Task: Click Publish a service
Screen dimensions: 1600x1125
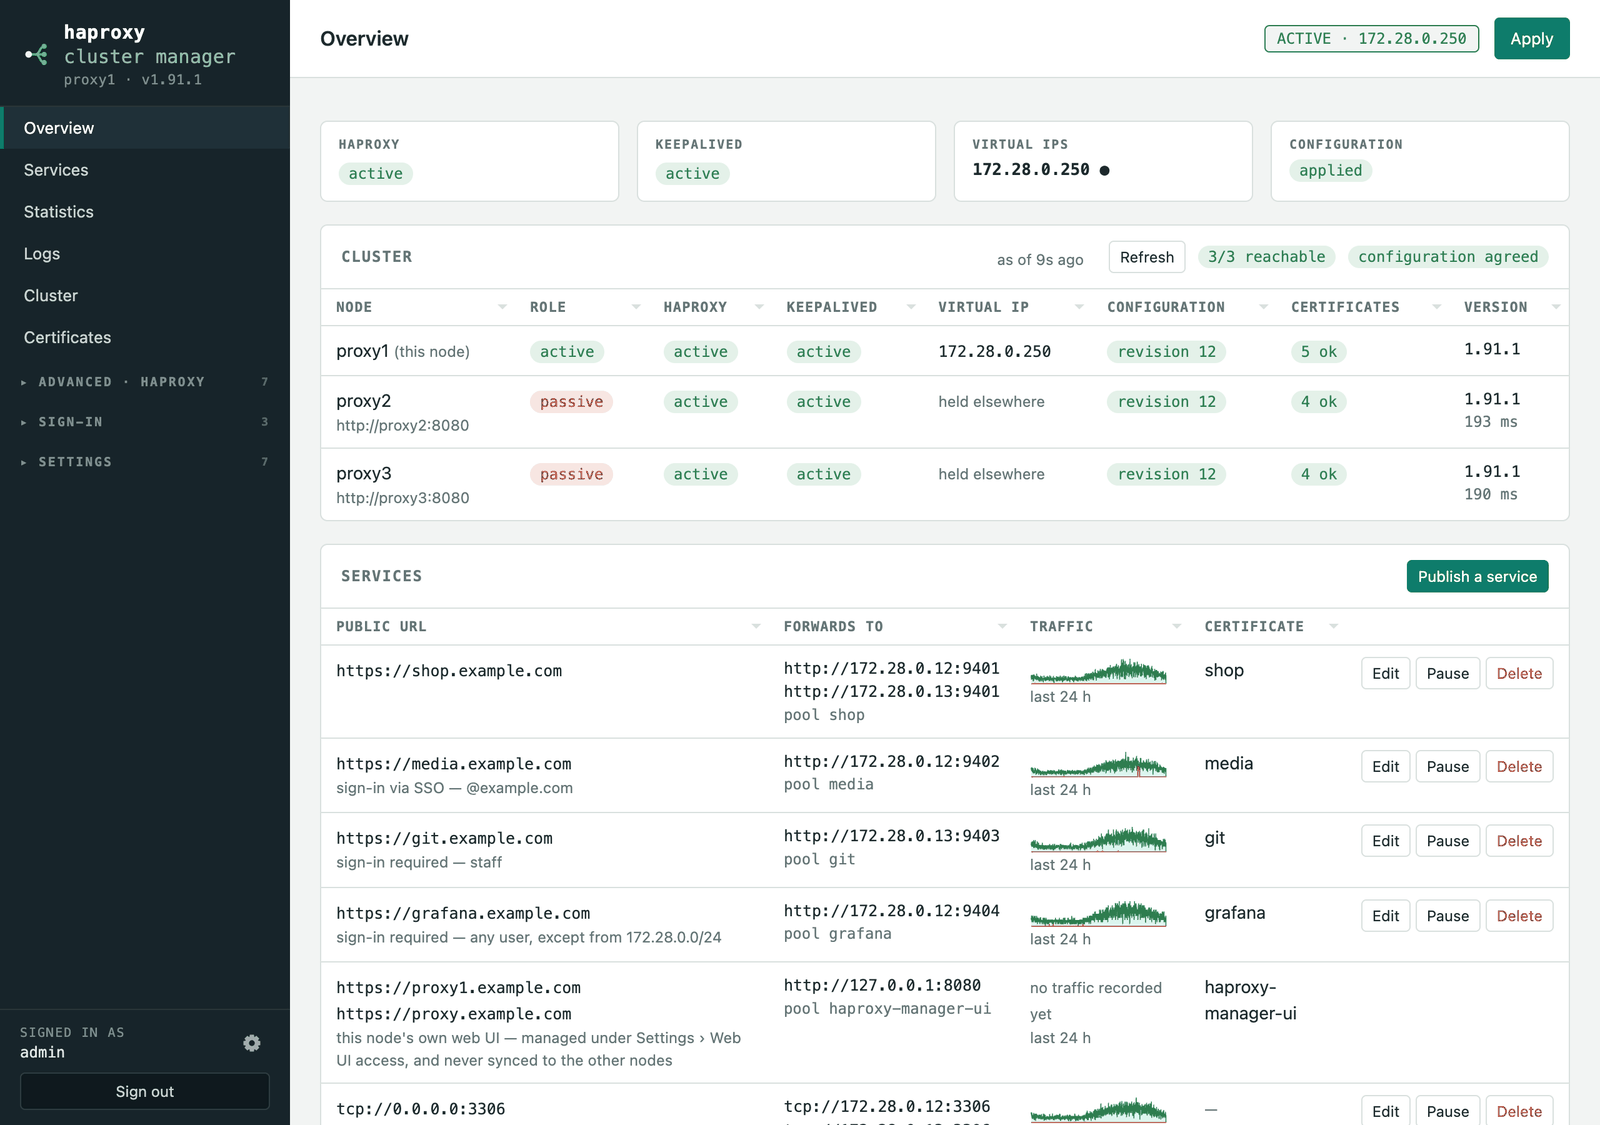Action: click(1477, 576)
